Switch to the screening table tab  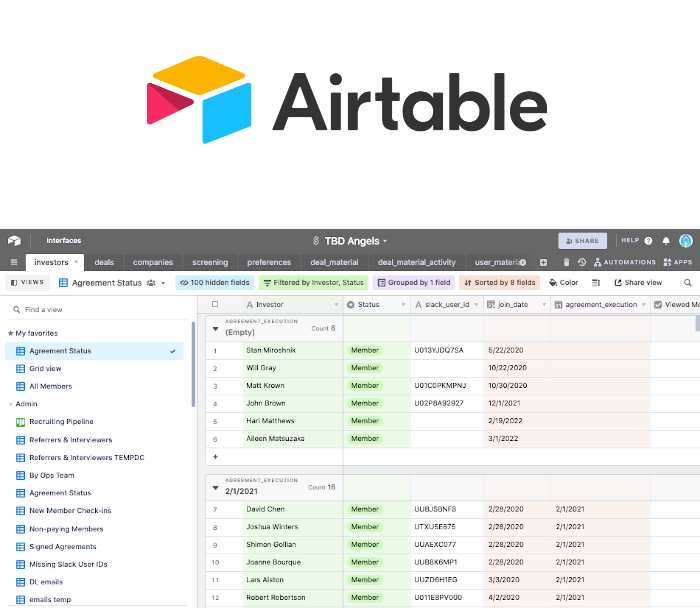[210, 262]
